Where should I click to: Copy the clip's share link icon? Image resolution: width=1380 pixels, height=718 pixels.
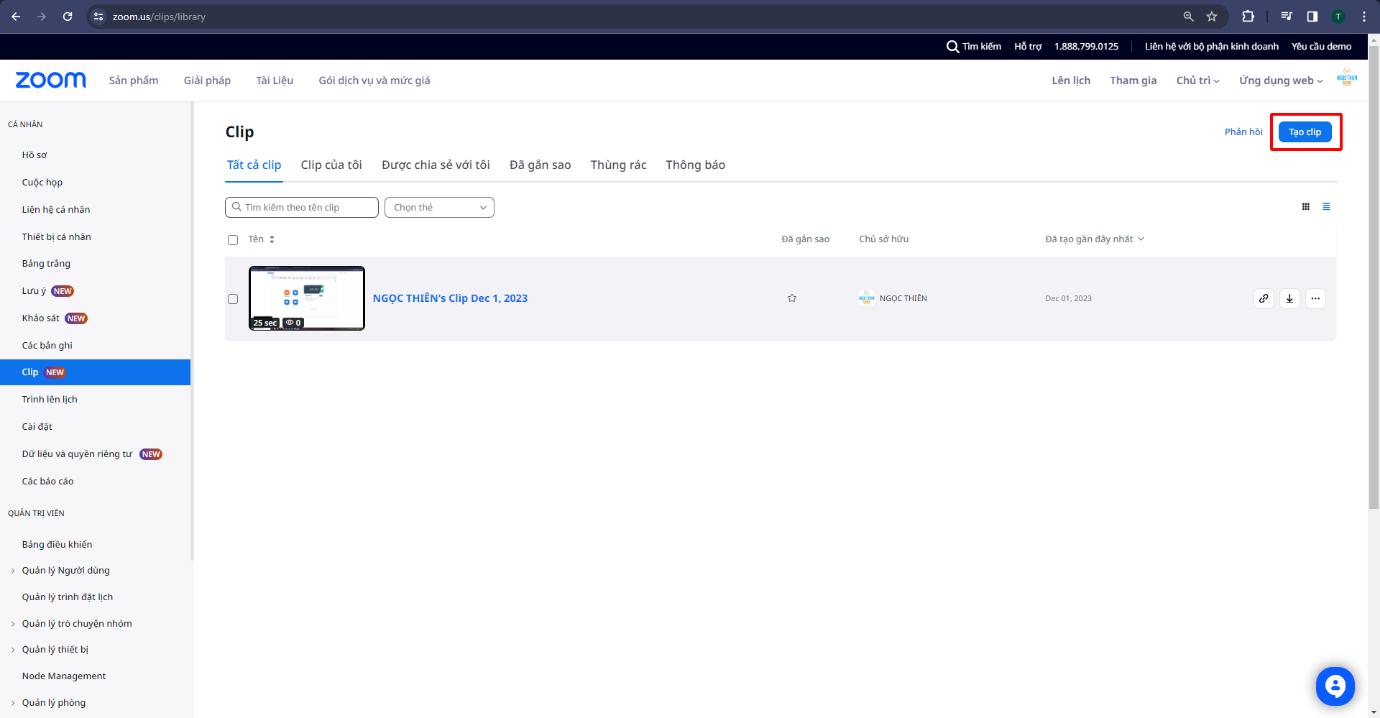click(x=1264, y=298)
